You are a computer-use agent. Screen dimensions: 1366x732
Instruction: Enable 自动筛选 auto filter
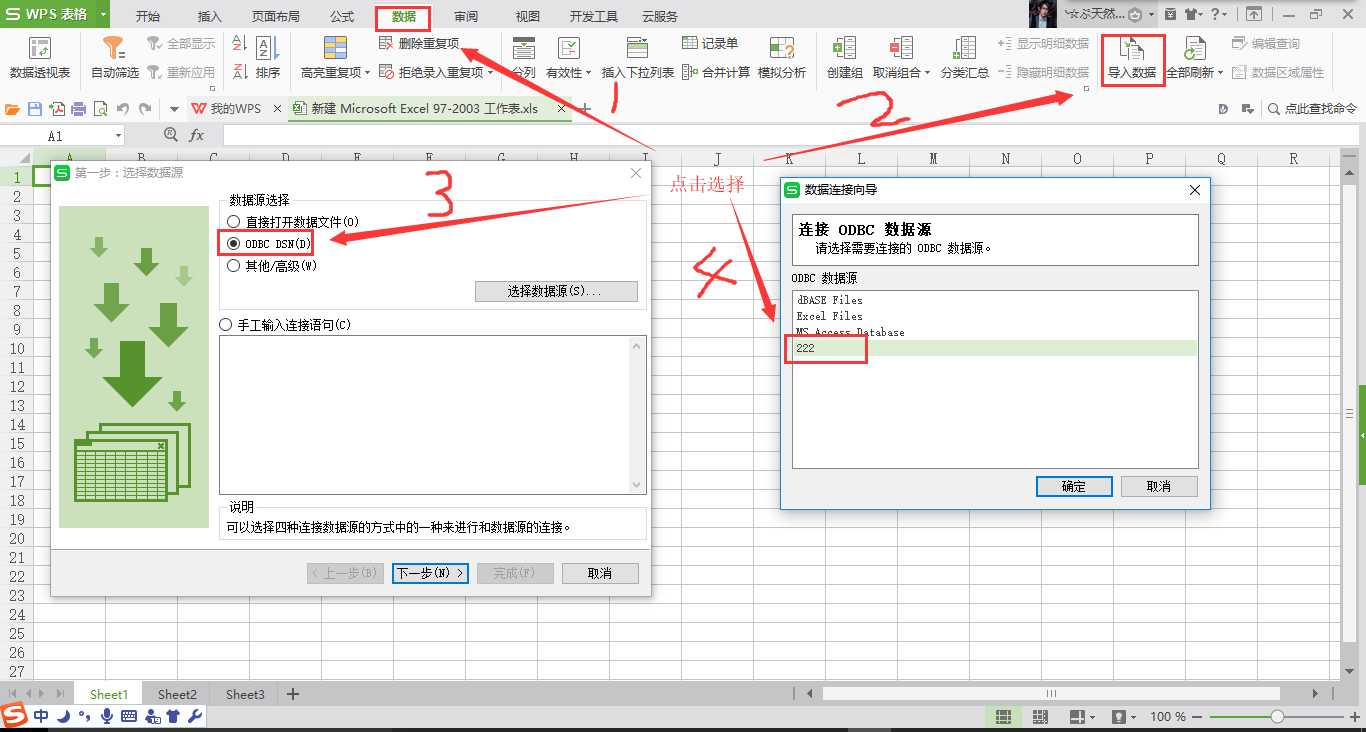click(x=116, y=59)
